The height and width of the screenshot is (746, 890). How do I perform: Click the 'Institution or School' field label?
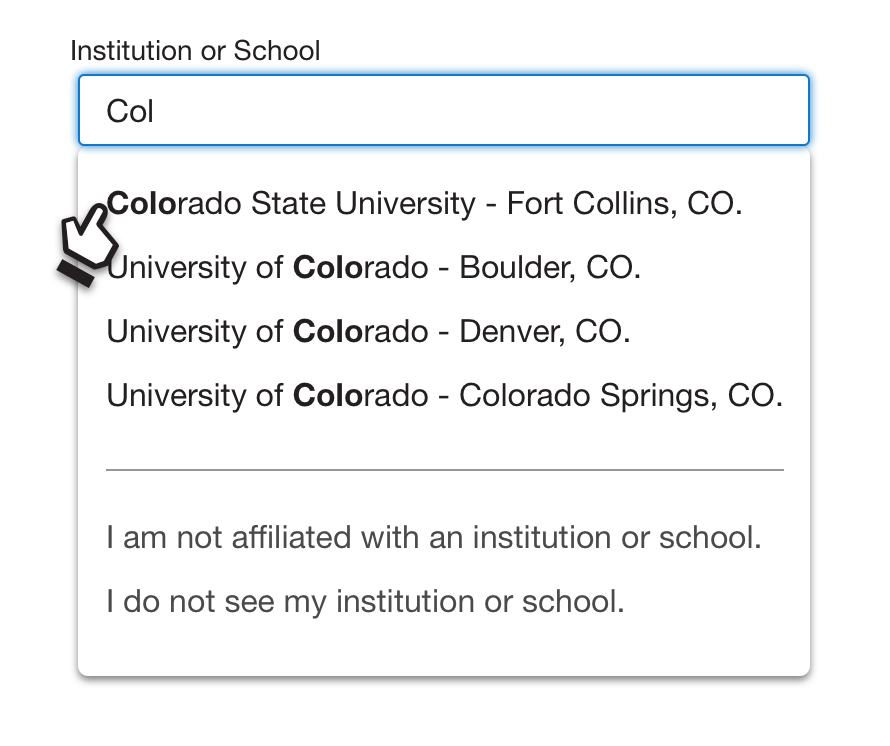point(195,51)
